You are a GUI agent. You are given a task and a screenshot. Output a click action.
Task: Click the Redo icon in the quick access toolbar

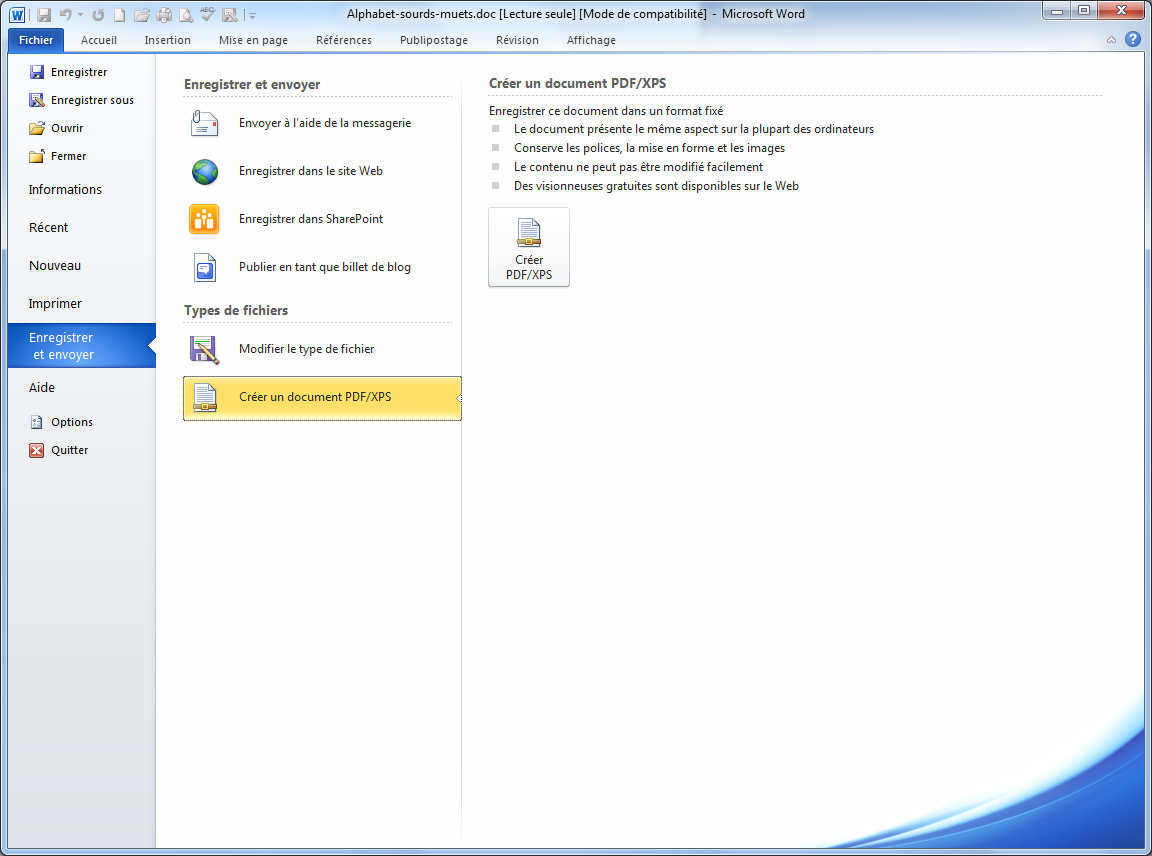(98, 15)
